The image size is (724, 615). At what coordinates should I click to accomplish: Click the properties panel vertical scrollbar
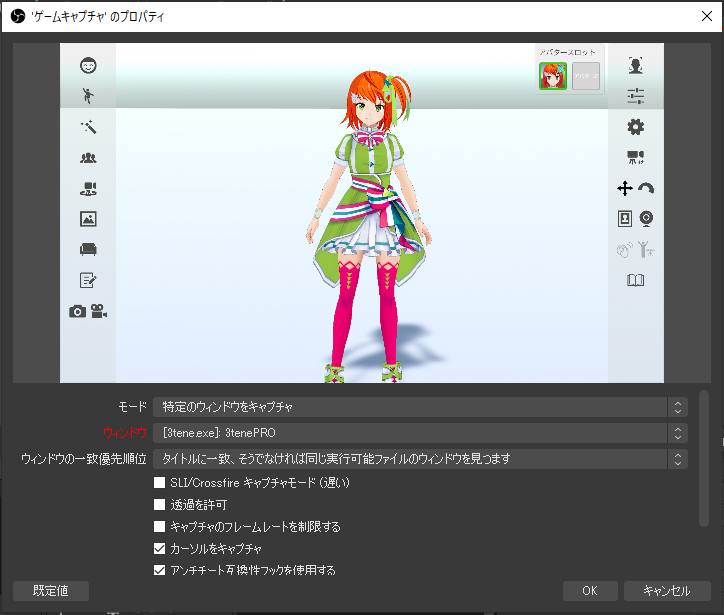pos(704,458)
